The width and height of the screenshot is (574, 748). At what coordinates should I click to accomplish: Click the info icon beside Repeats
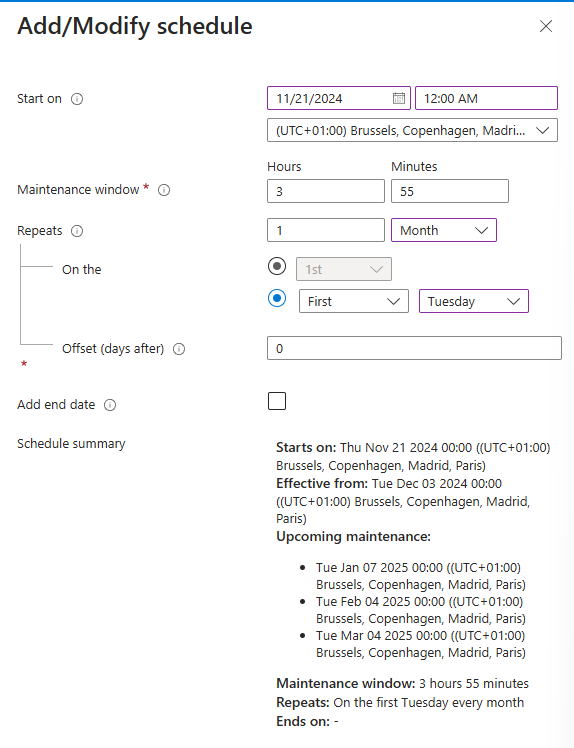(x=77, y=231)
